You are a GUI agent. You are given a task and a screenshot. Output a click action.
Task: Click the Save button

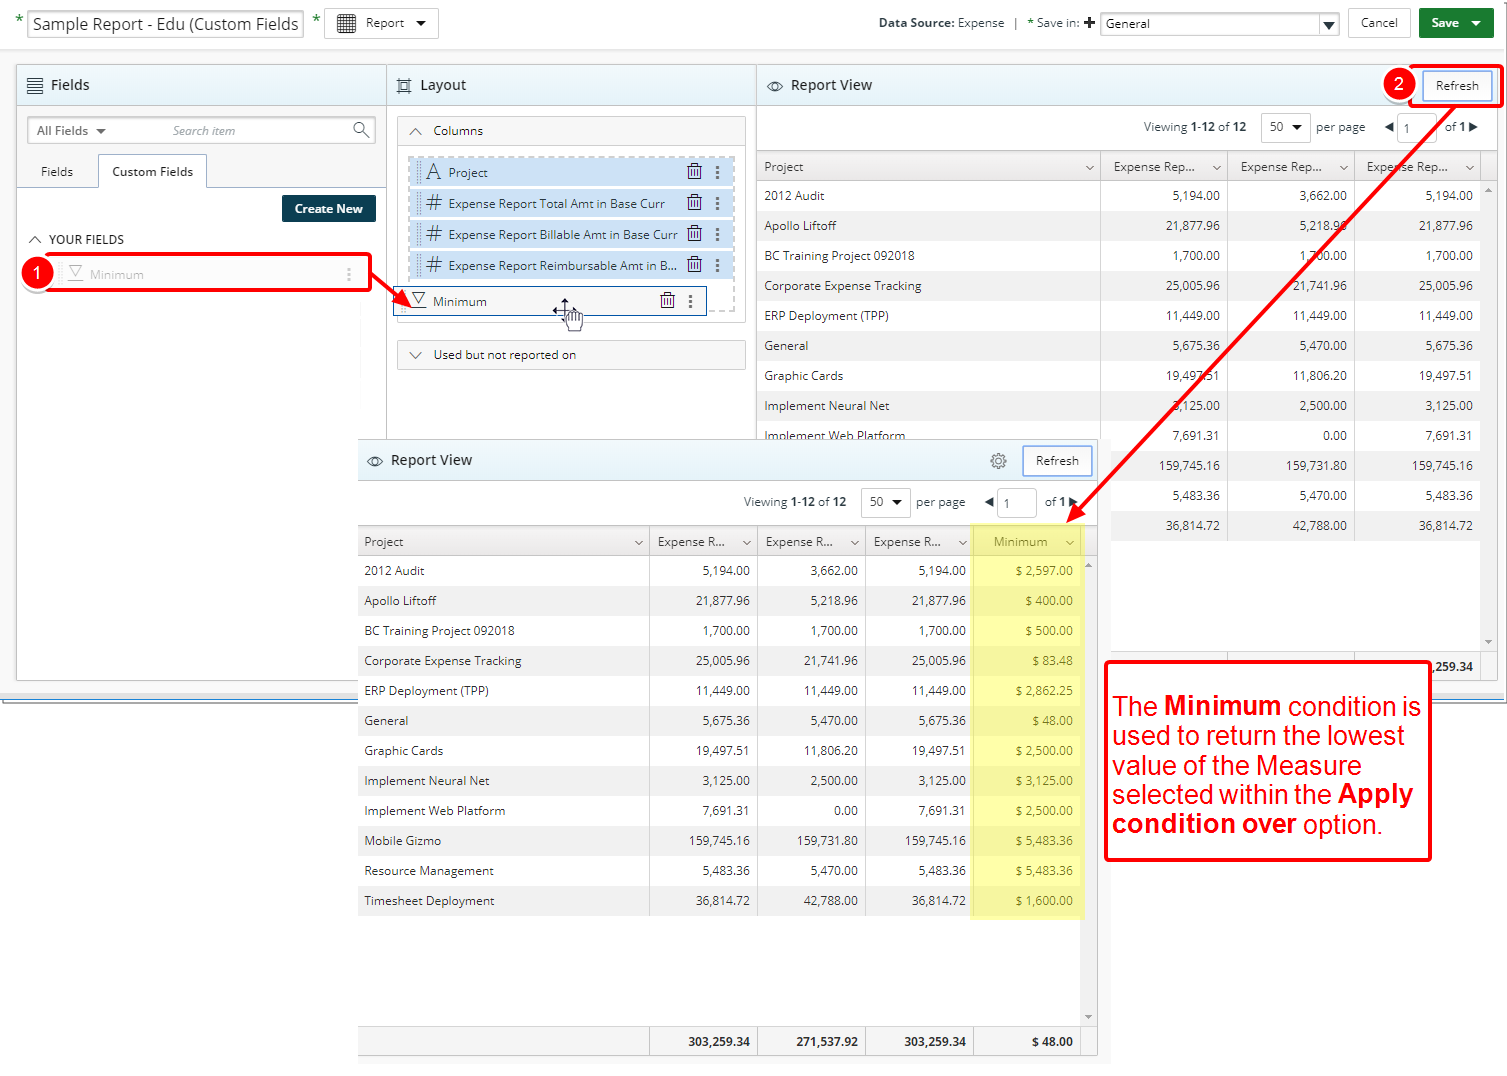point(1445,23)
